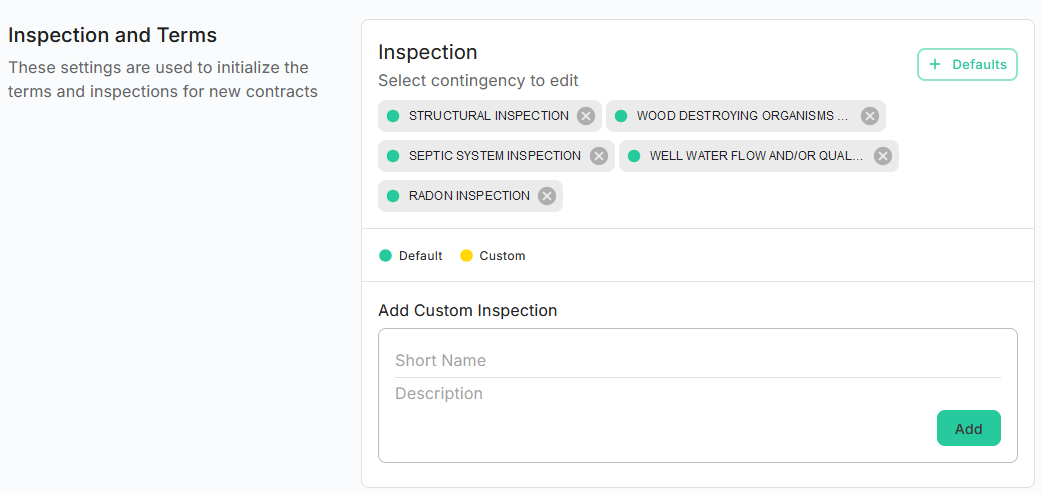This screenshot has width=1043, height=495.
Task: Click the Short Name input field
Action: pos(697,360)
